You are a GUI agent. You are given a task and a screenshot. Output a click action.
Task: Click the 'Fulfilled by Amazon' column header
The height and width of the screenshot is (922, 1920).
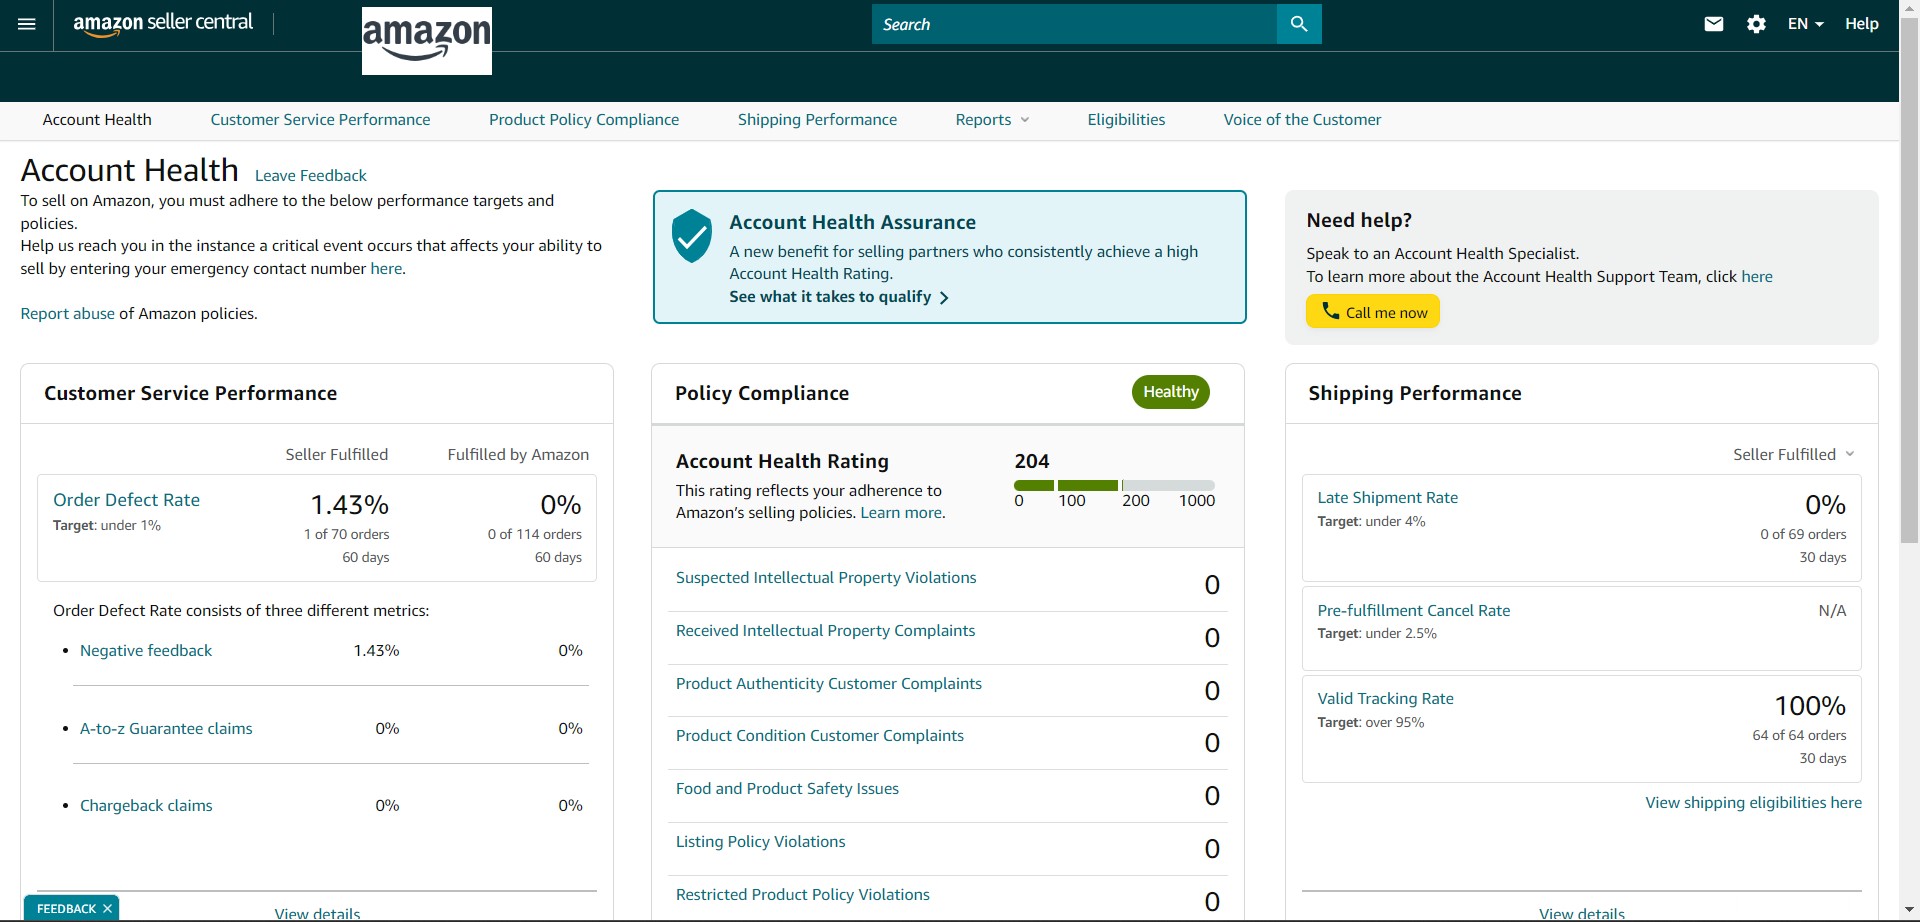pos(518,455)
